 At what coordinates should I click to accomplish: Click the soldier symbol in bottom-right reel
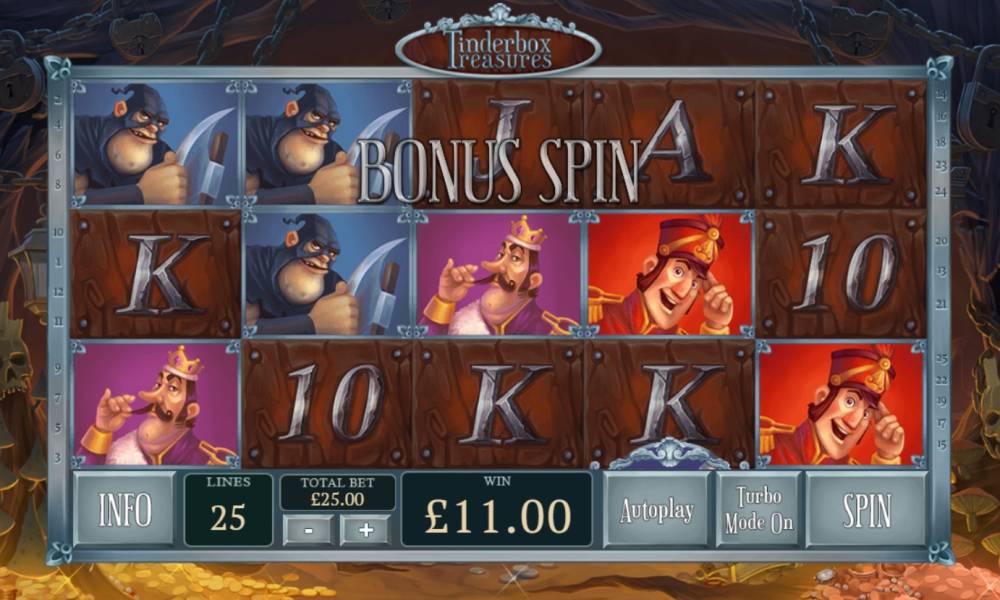841,404
